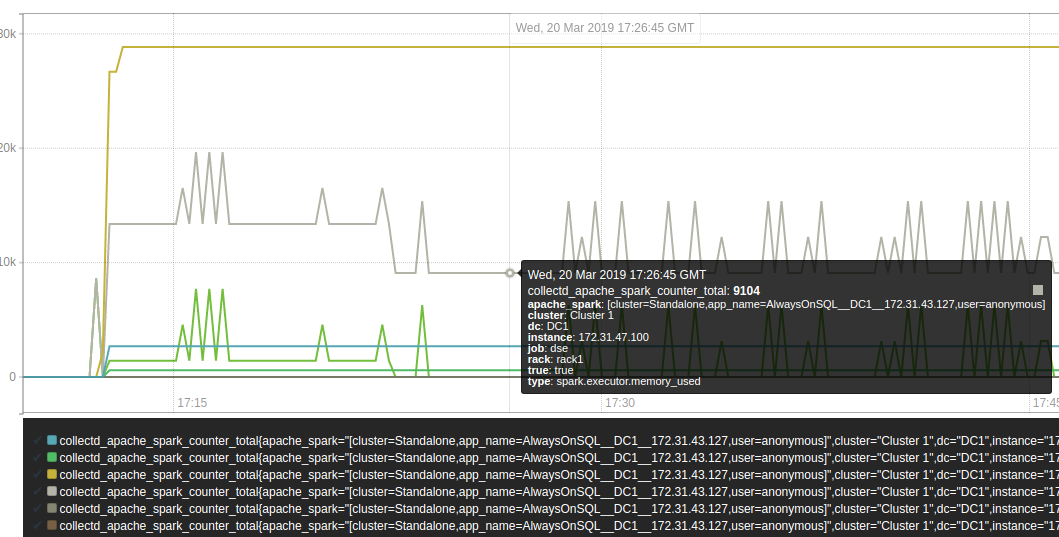
Task: Toggle the checkmark beside the green series
Action: [38, 457]
